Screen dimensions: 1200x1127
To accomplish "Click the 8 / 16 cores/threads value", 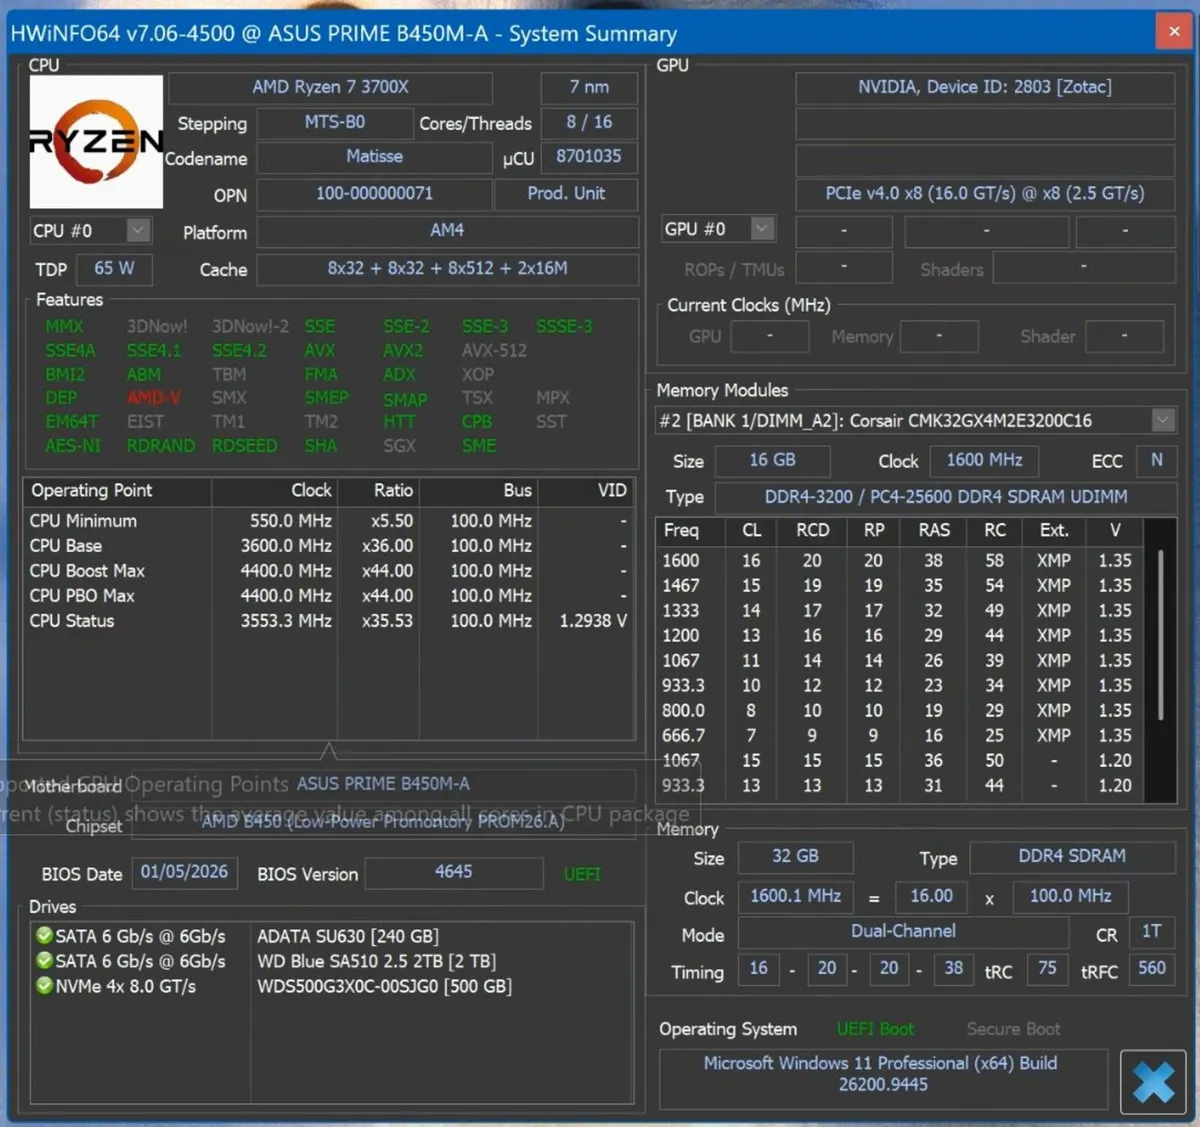I will click(x=589, y=123).
